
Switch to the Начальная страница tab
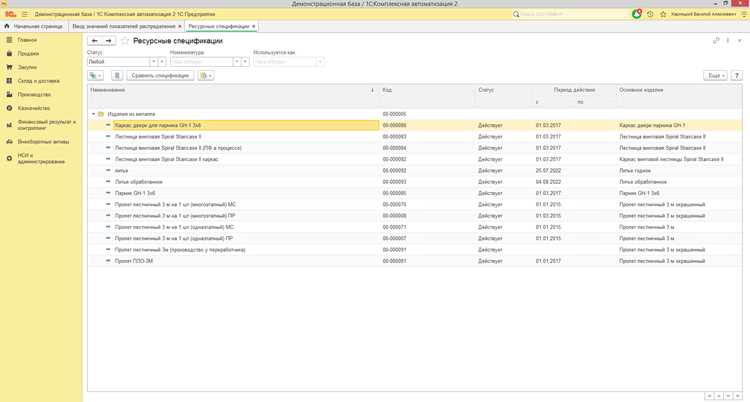tap(34, 26)
